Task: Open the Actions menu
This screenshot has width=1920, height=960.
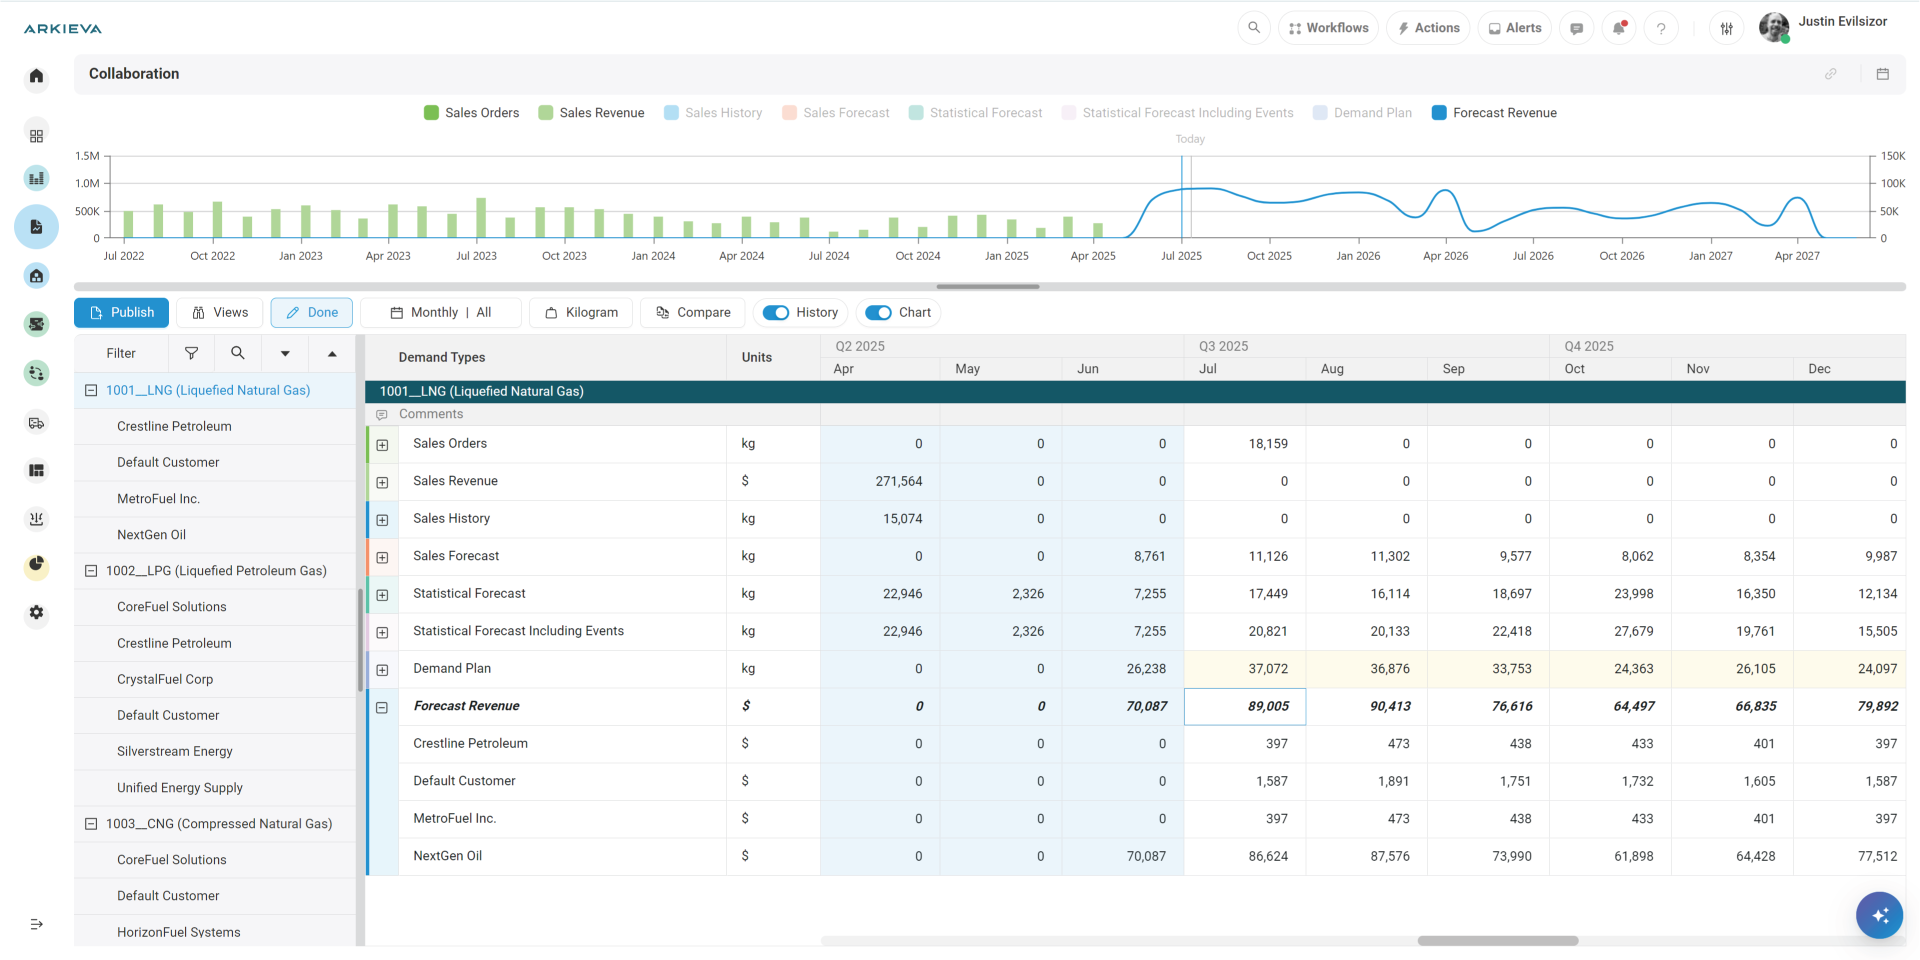Action: (x=1428, y=28)
